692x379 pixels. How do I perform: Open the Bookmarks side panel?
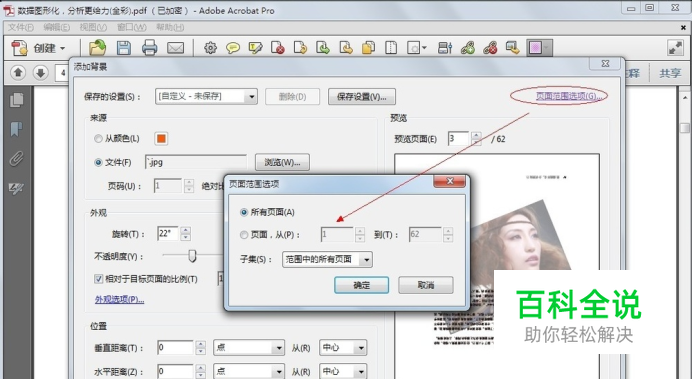click(x=16, y=129)
